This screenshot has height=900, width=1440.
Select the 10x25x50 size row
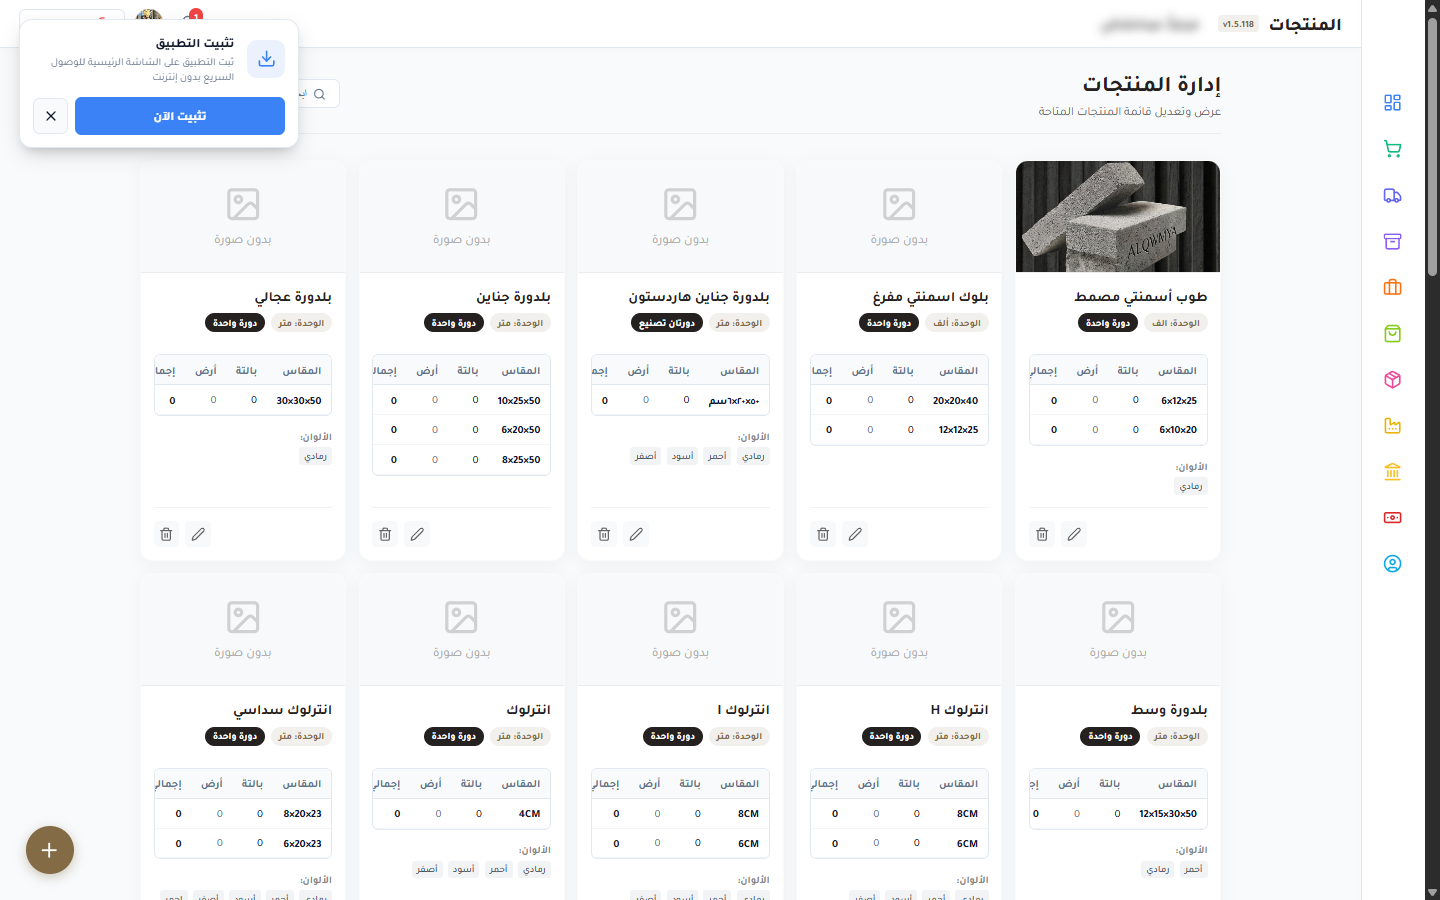point(461,400)
